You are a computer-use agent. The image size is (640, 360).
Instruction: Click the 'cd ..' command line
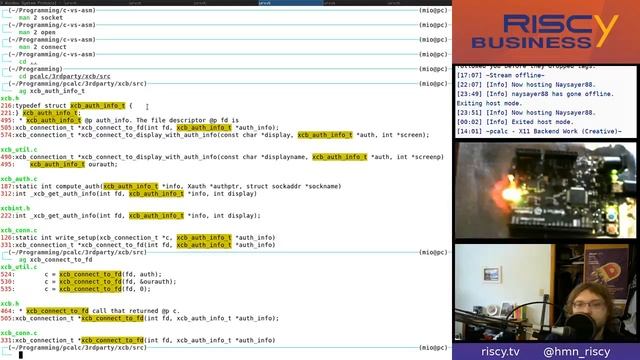coord(28,62)
